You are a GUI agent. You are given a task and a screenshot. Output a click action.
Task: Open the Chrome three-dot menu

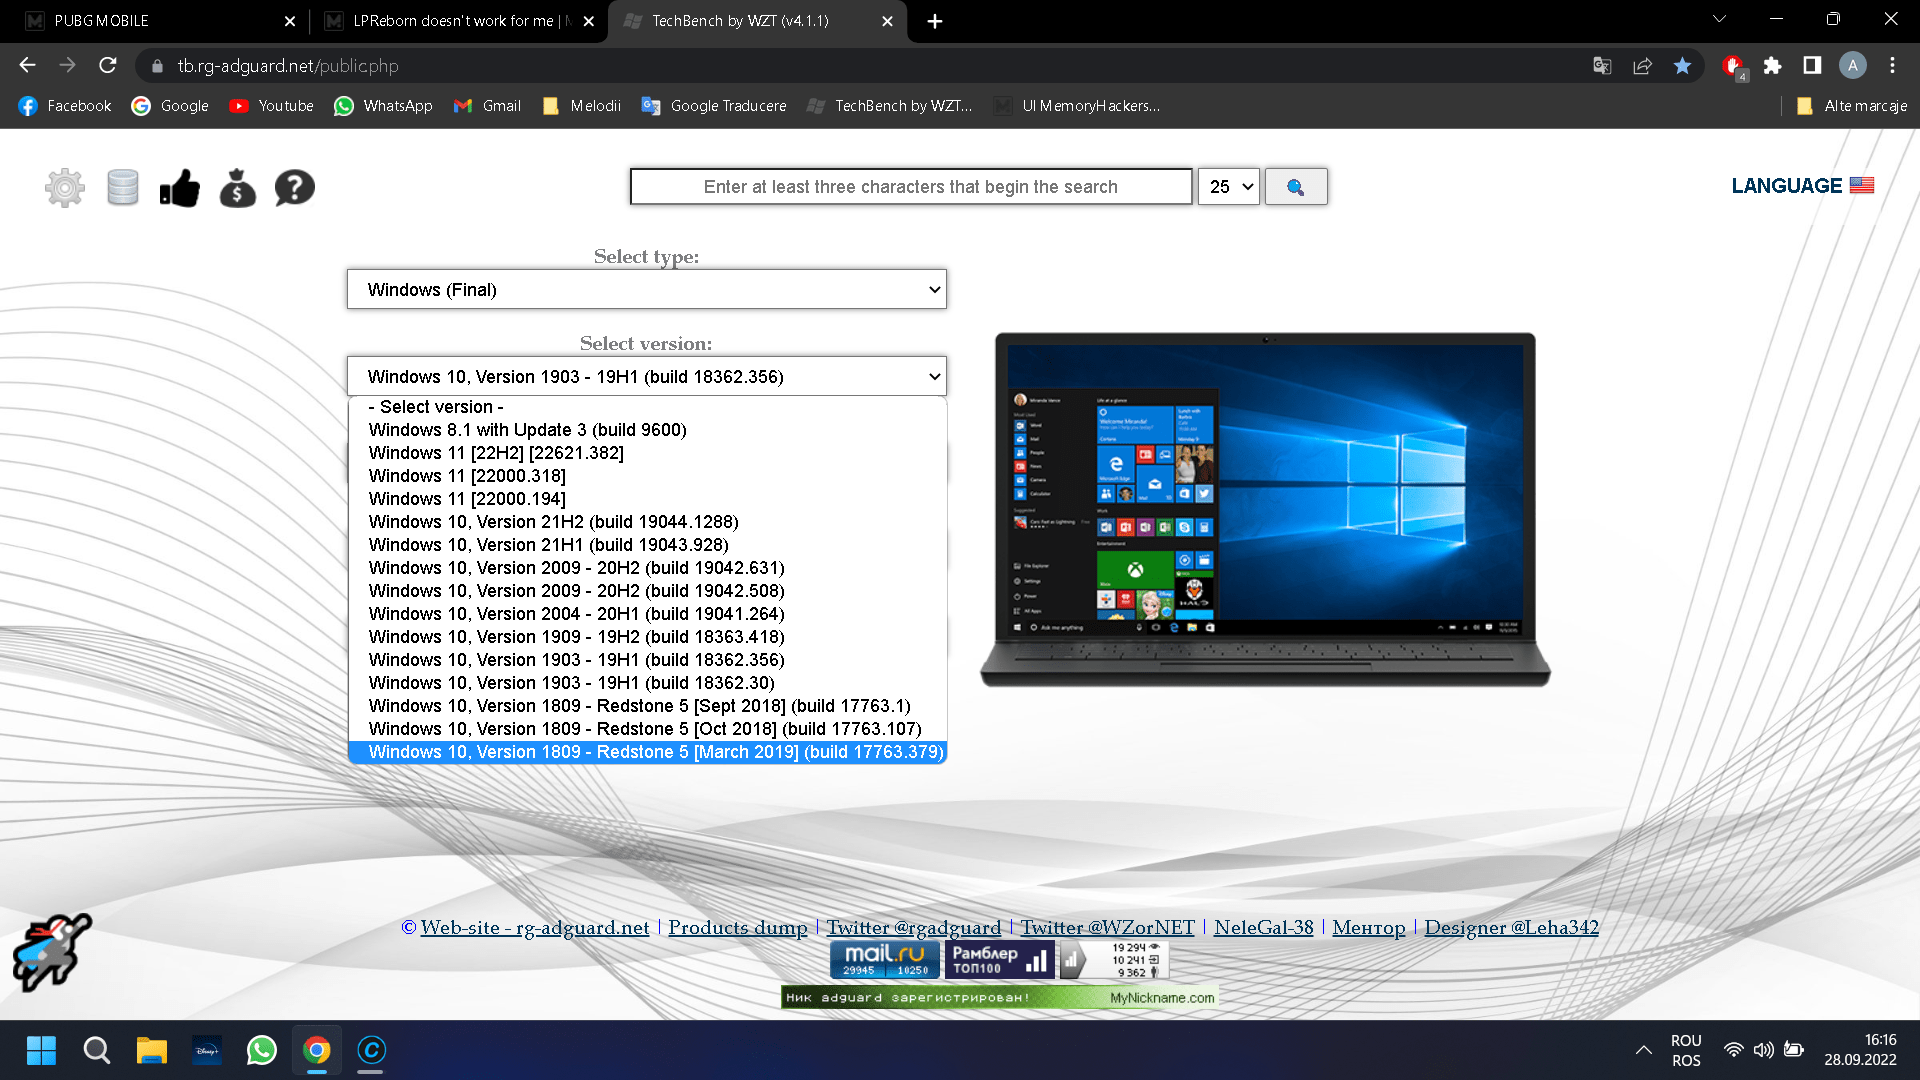click(1893, 66)
